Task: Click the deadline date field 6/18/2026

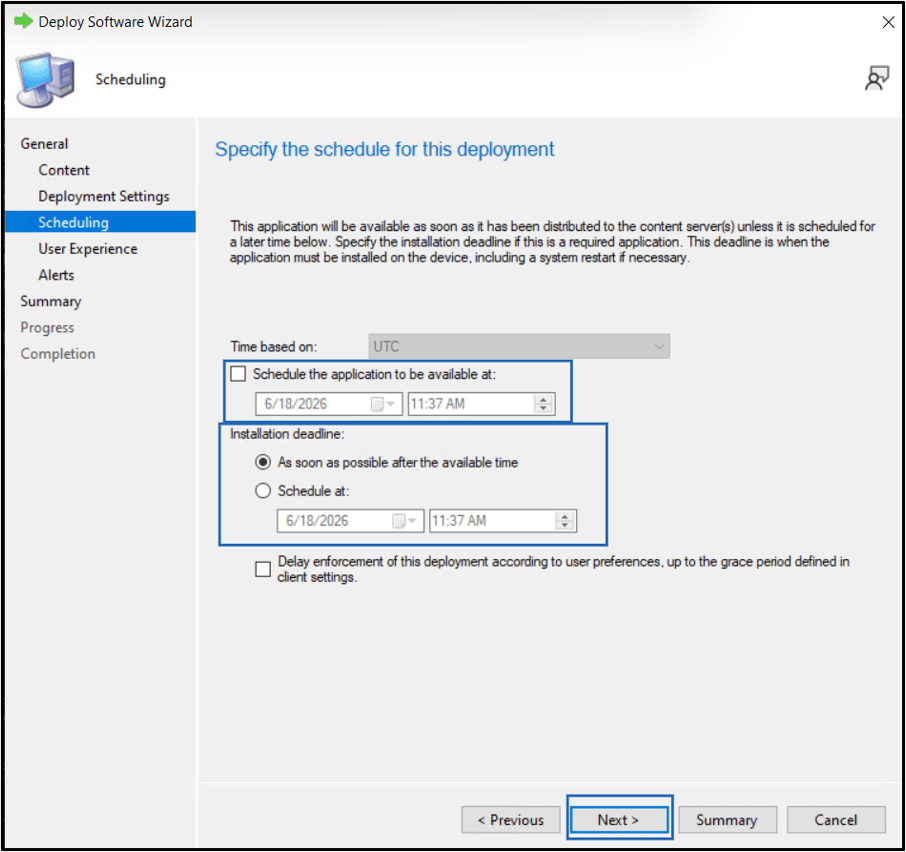Action: 350,520
